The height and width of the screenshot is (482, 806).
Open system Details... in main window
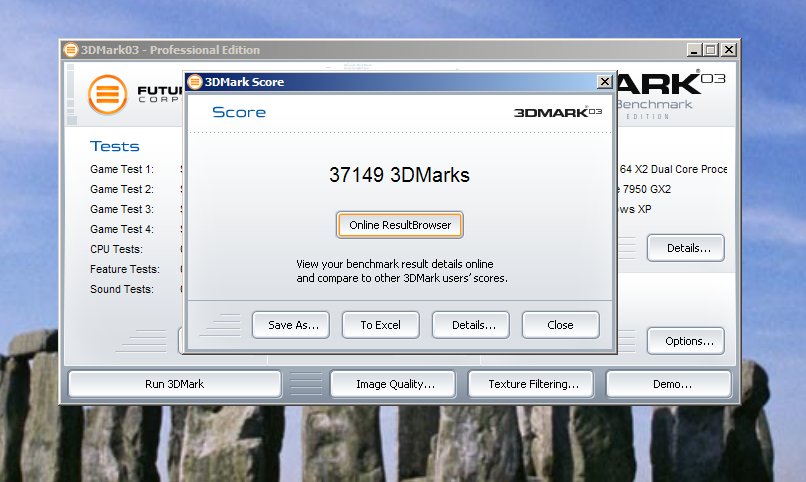[685, 248]
